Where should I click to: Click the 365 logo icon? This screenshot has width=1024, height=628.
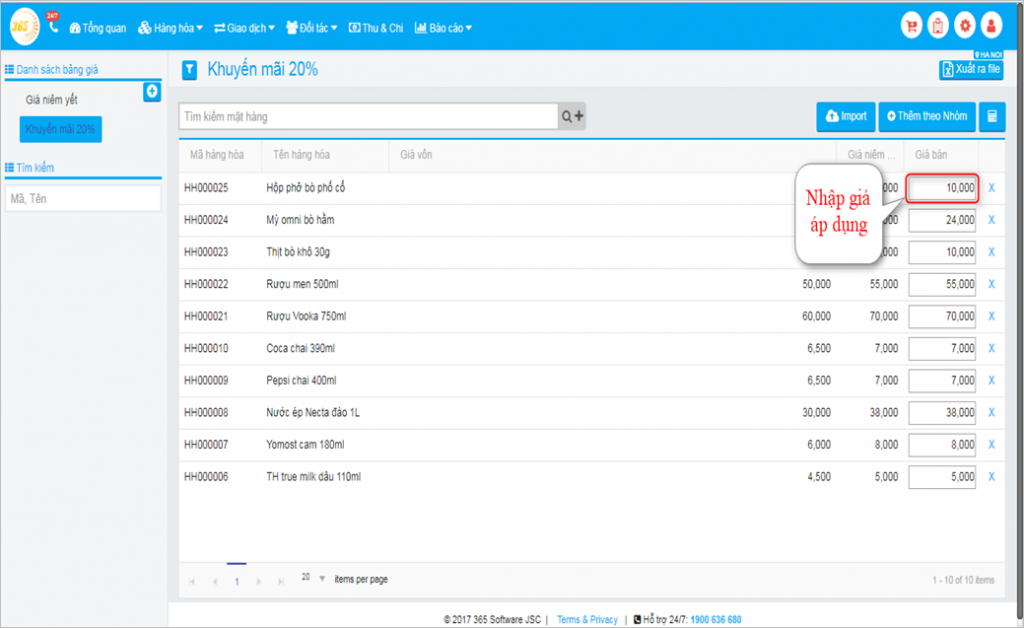24,26
